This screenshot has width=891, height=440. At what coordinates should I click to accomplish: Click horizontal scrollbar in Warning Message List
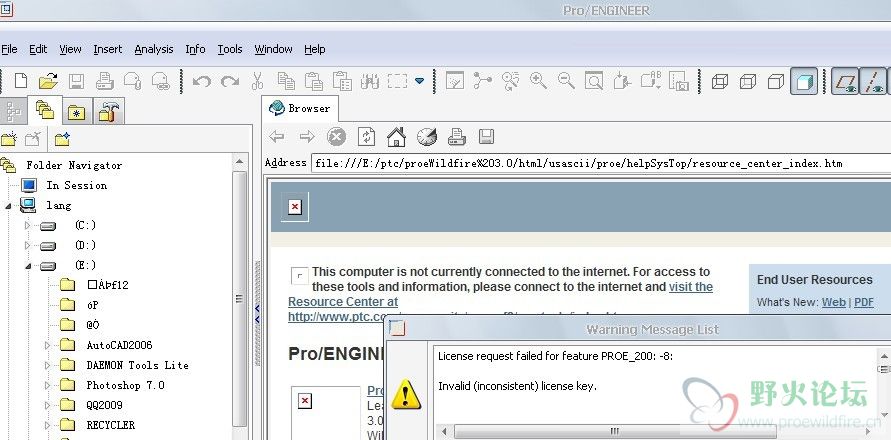click(x=616, y=431)
